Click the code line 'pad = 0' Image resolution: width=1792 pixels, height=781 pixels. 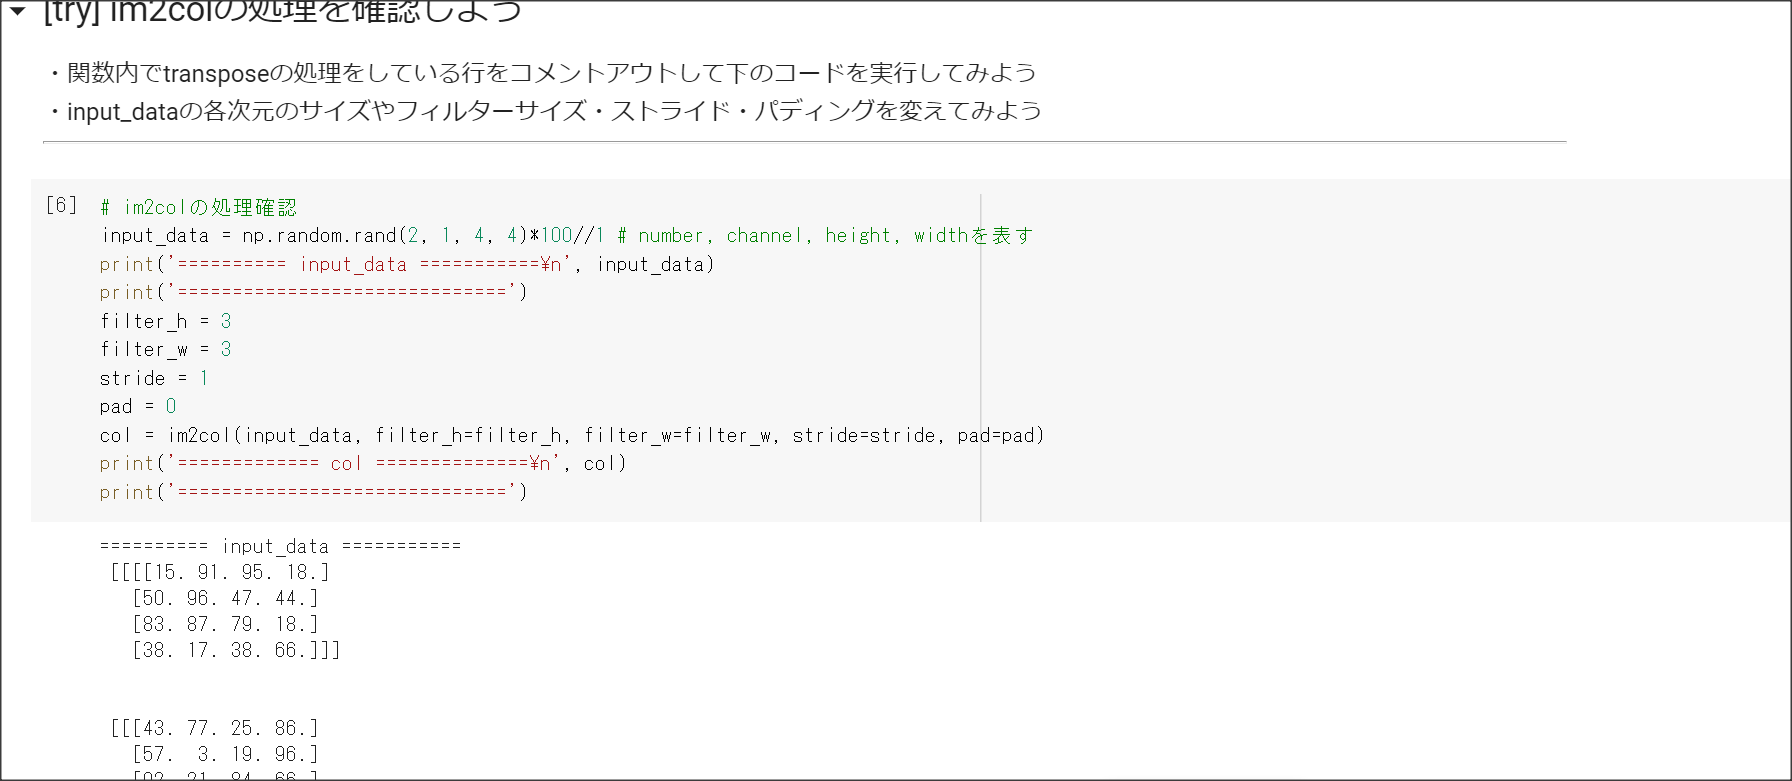[138, 406]
